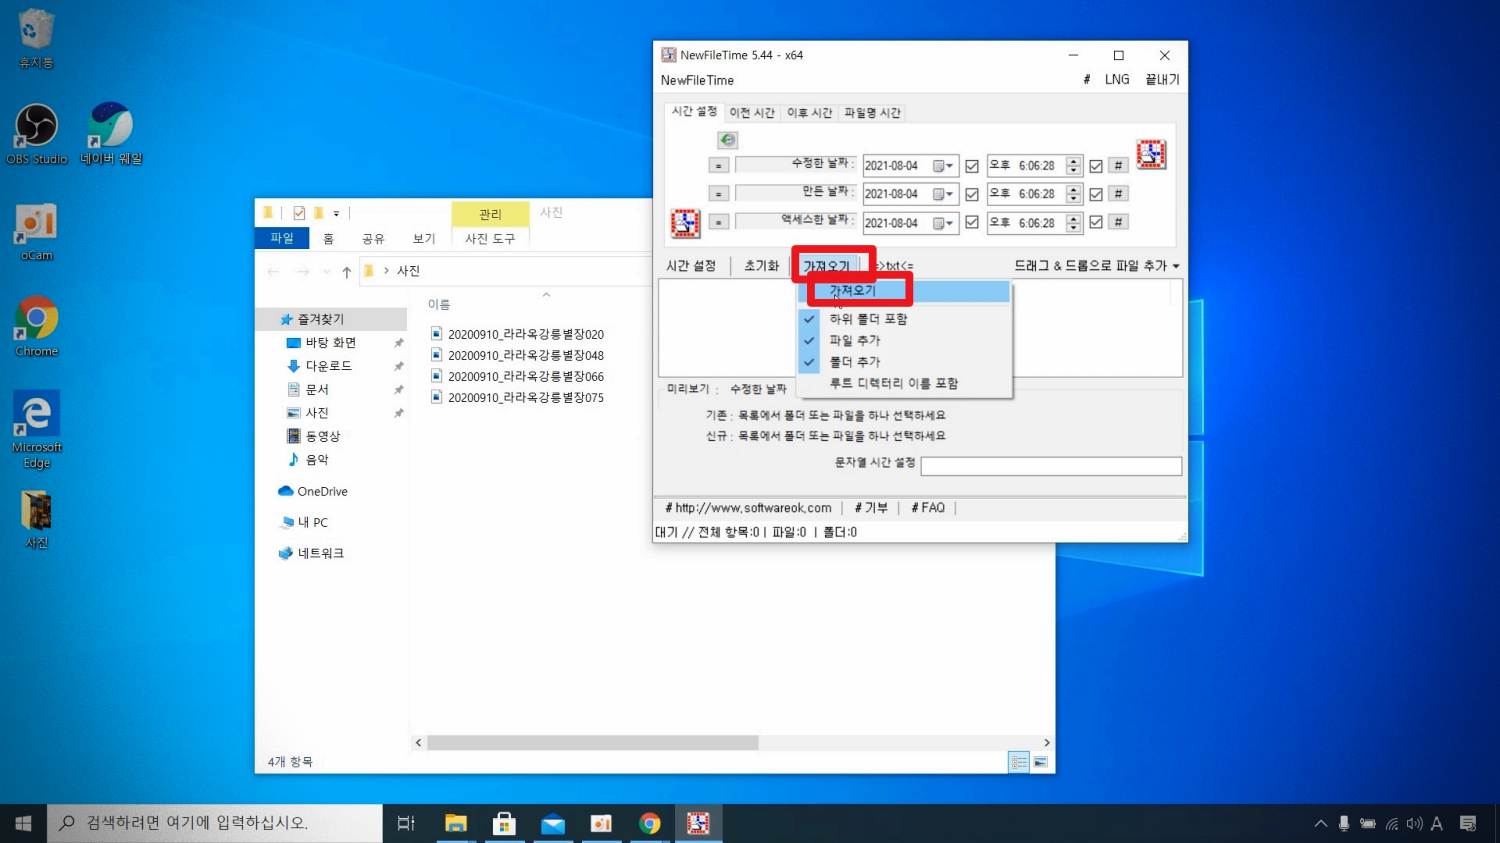Click the properties checkmark icon in Explorer title bar
The width and height of the screenshot is (1500, 843).
[x=299, y=213]
